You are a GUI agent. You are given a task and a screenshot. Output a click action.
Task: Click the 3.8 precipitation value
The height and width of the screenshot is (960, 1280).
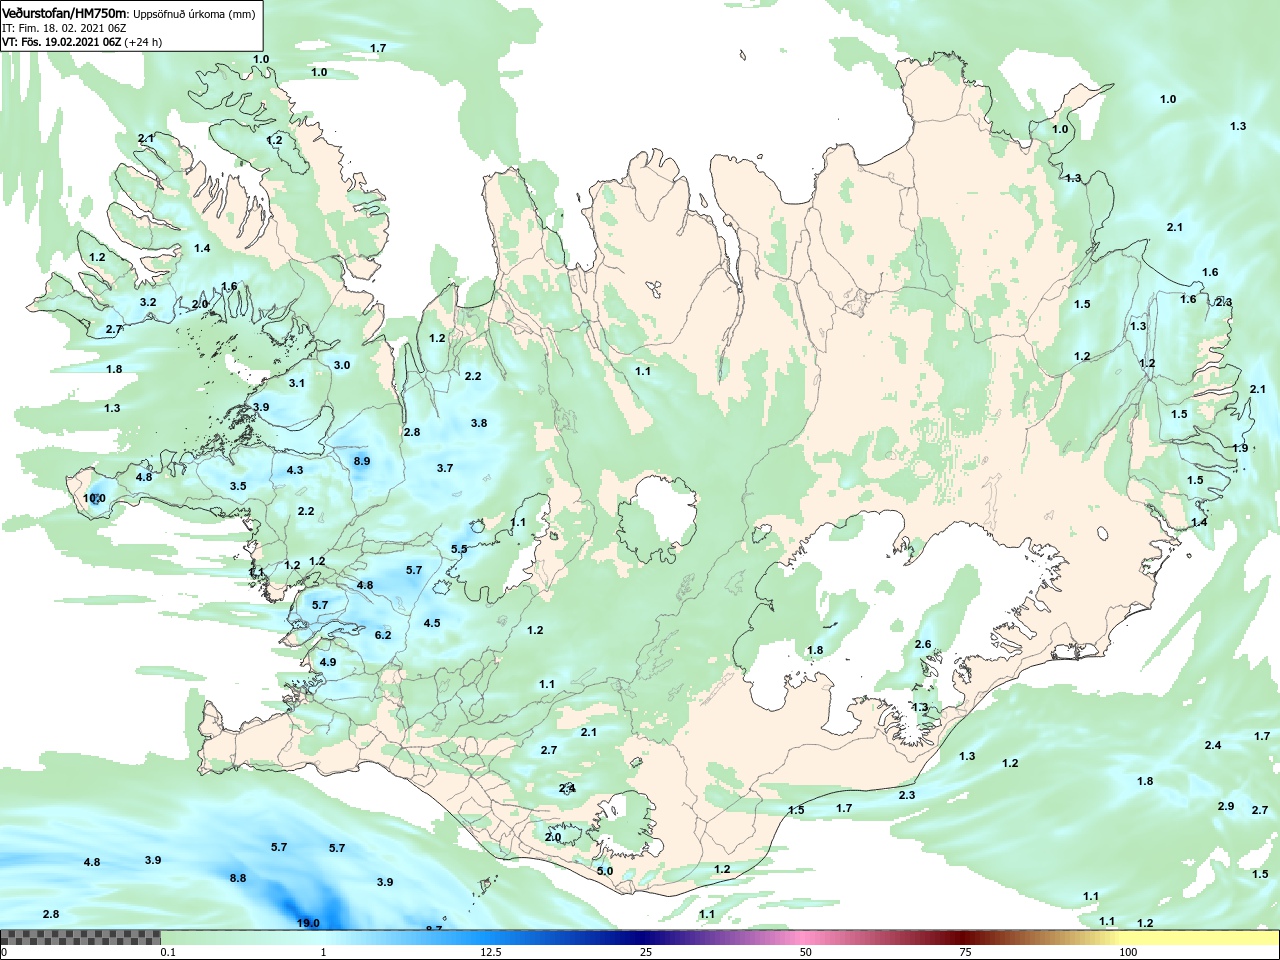pos(479,423)
